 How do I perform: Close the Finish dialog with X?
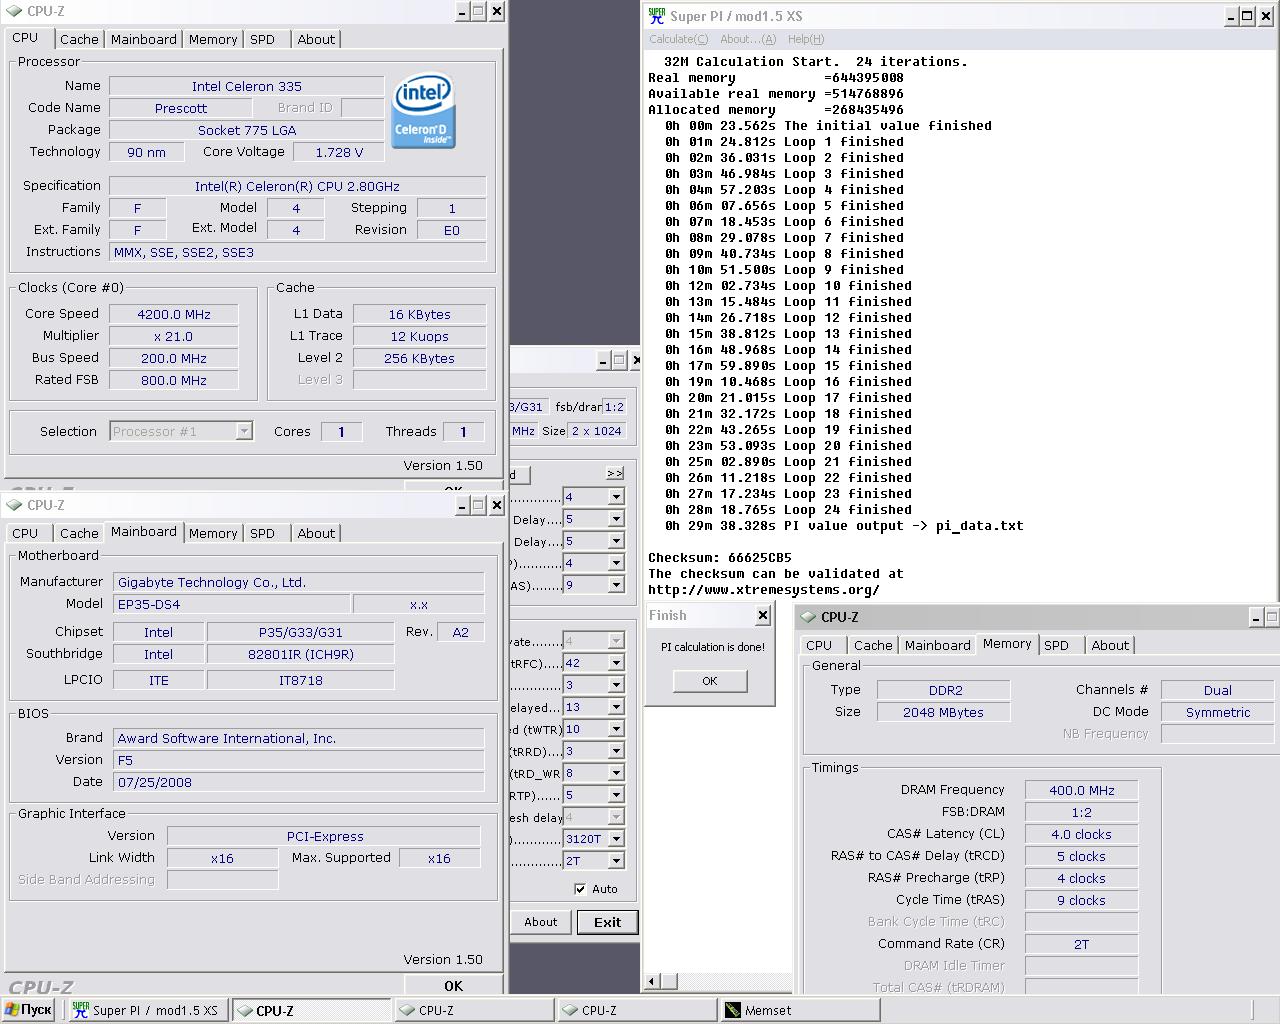click(x=763, y=615)
